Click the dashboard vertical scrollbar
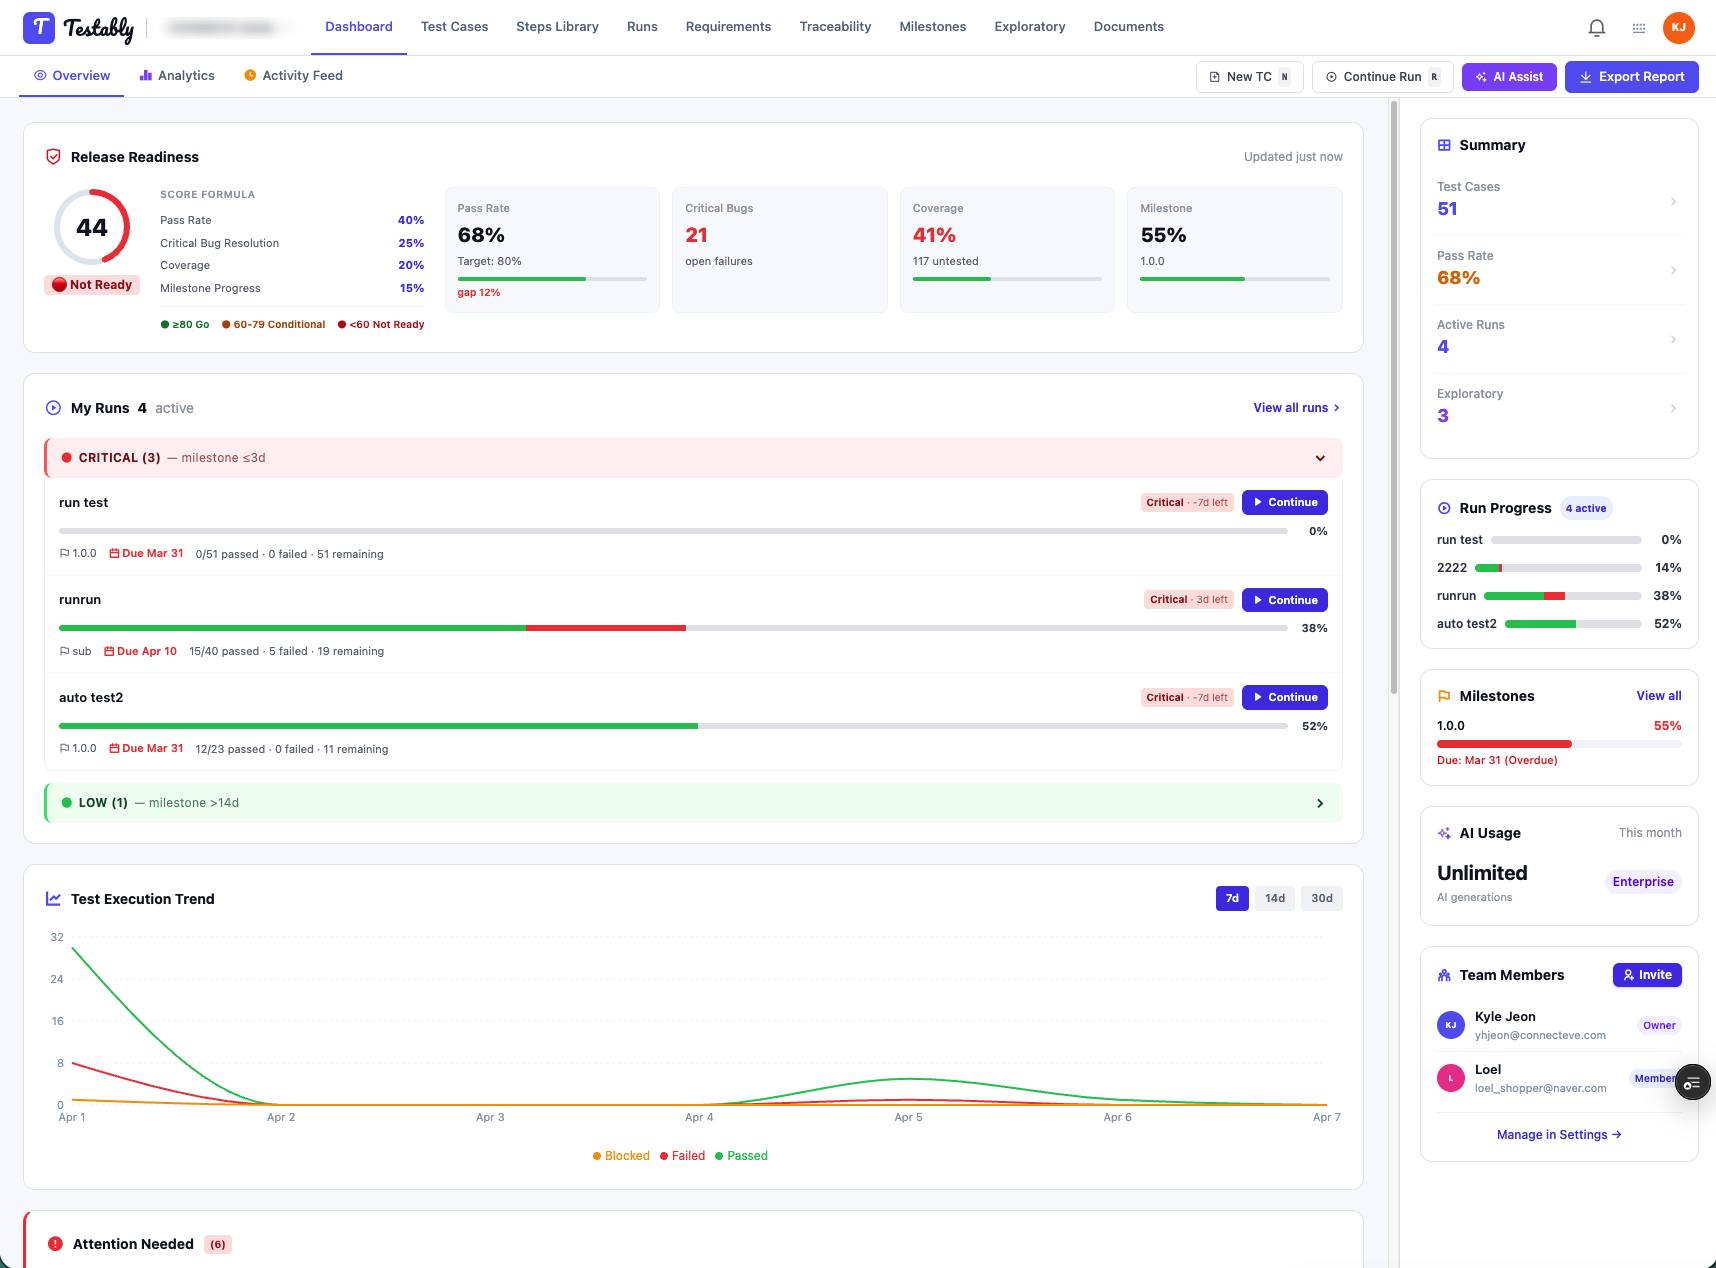This screenshot has width=1716, height=1268. [x=1394, y=400]
